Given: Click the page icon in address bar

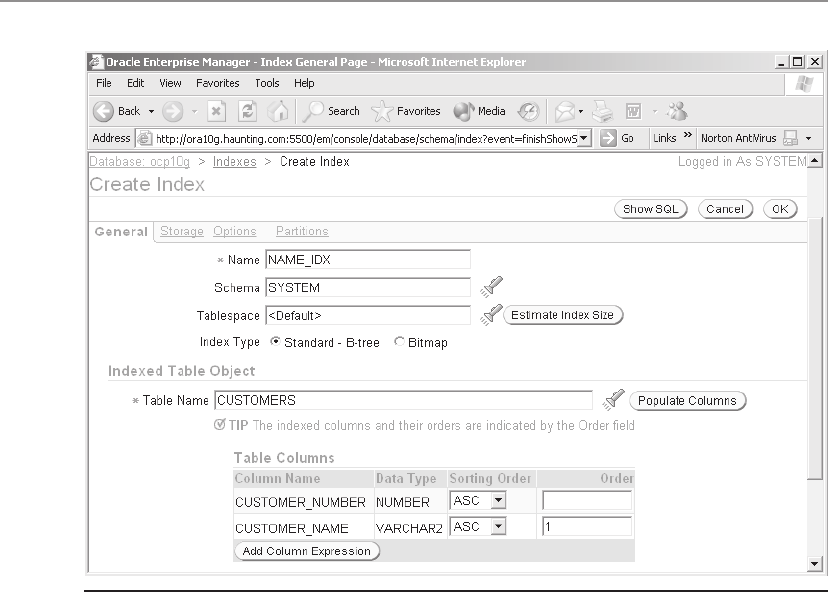Looking at the screenshot, I should 144,138.
